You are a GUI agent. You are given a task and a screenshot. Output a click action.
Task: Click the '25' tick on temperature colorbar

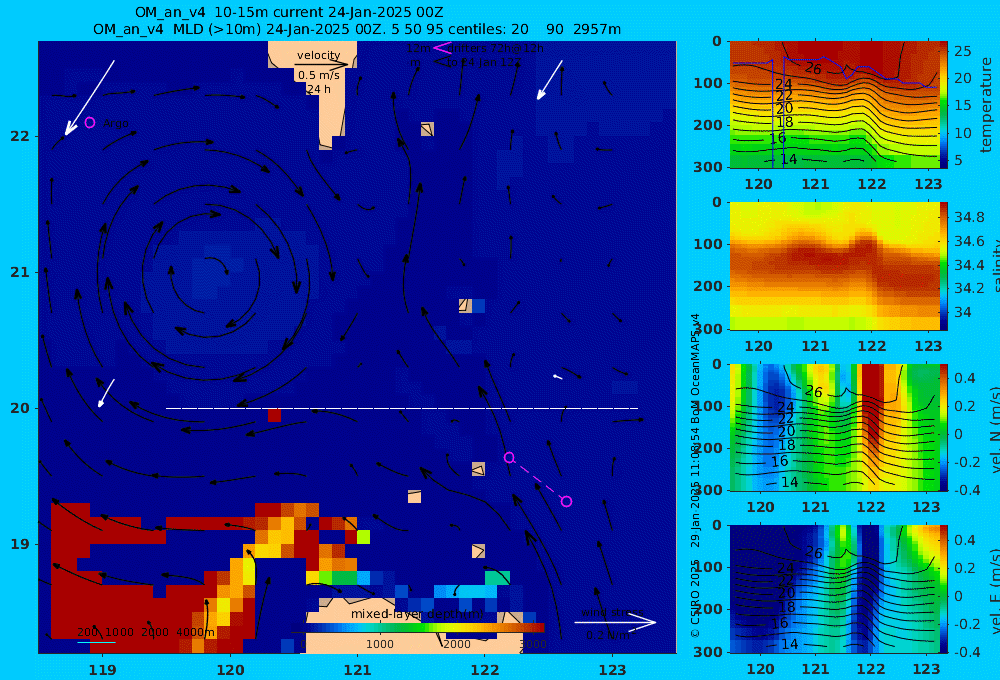(x=963, y=50)
